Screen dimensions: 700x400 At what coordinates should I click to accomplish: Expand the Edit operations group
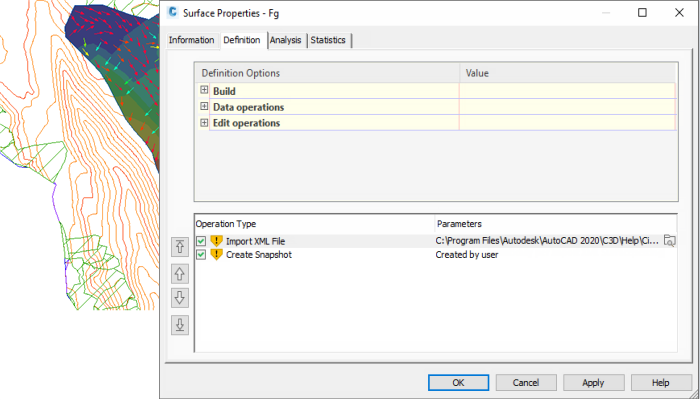pos(204,123)
